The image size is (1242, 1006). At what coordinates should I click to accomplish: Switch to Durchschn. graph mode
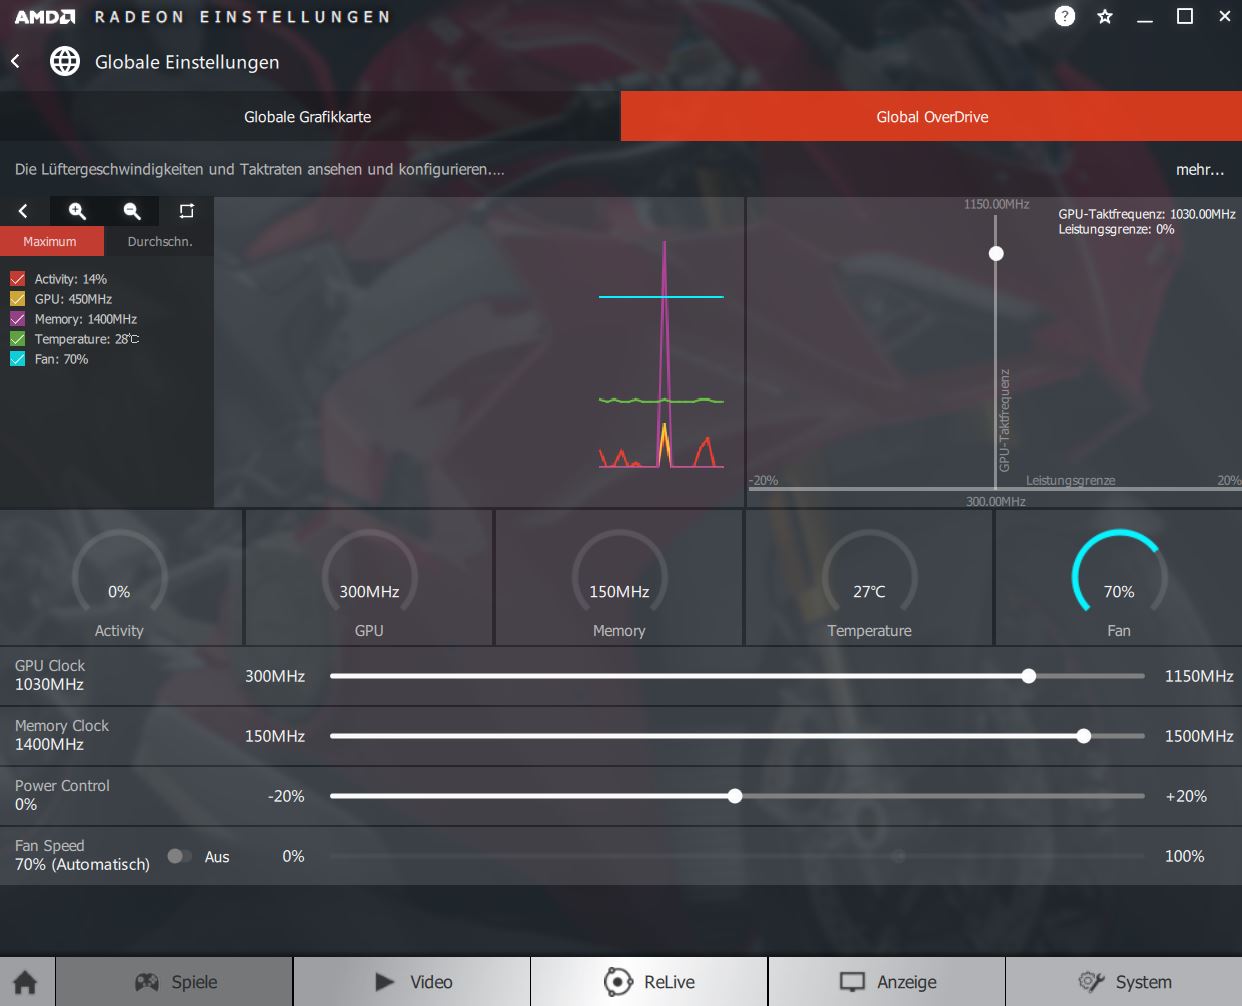[x=159, y=241]
